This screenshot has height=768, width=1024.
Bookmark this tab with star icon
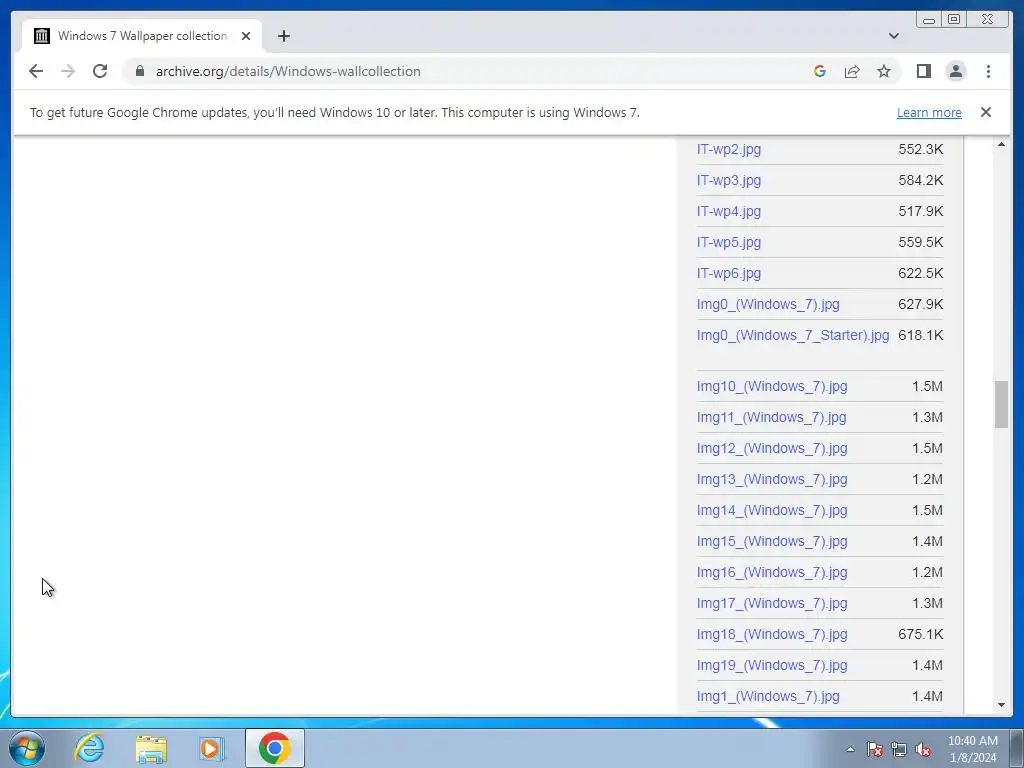884,71
